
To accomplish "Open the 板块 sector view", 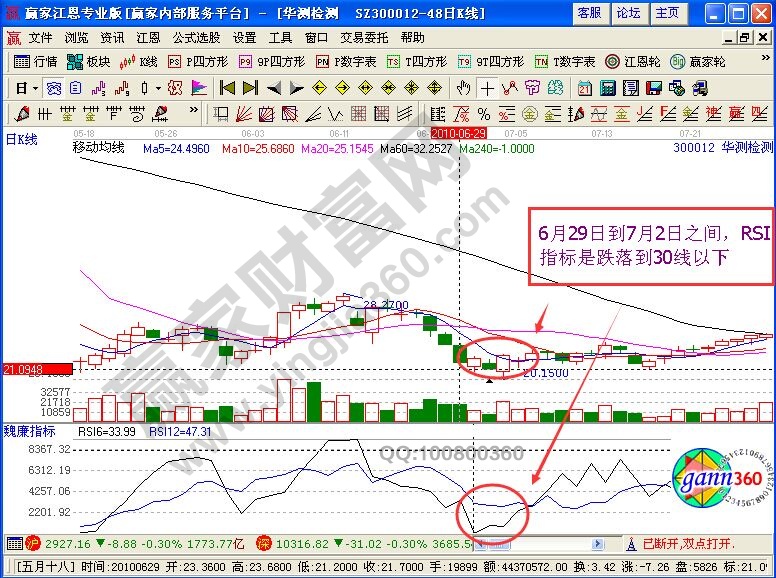I will (x=89, y=61).
